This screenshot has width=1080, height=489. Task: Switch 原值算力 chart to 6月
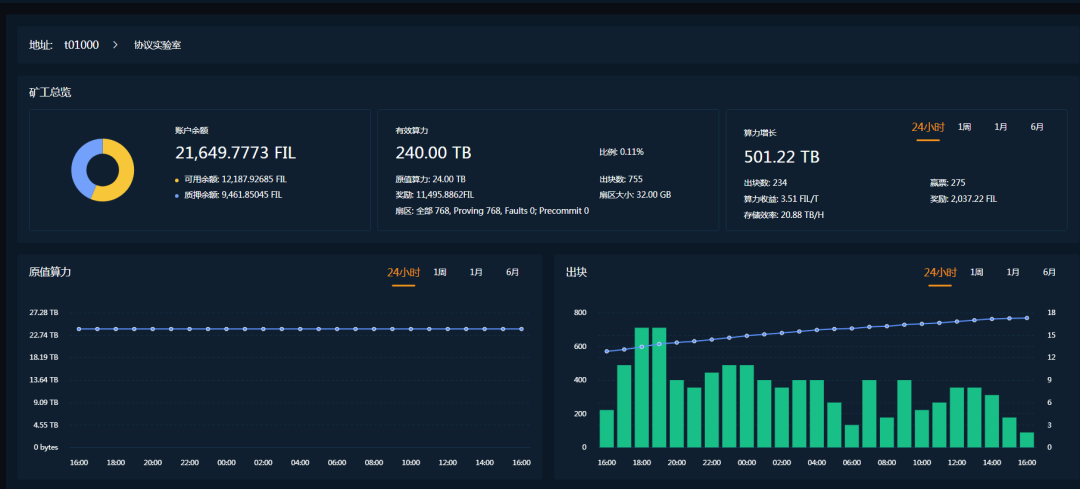pos(512,273)
